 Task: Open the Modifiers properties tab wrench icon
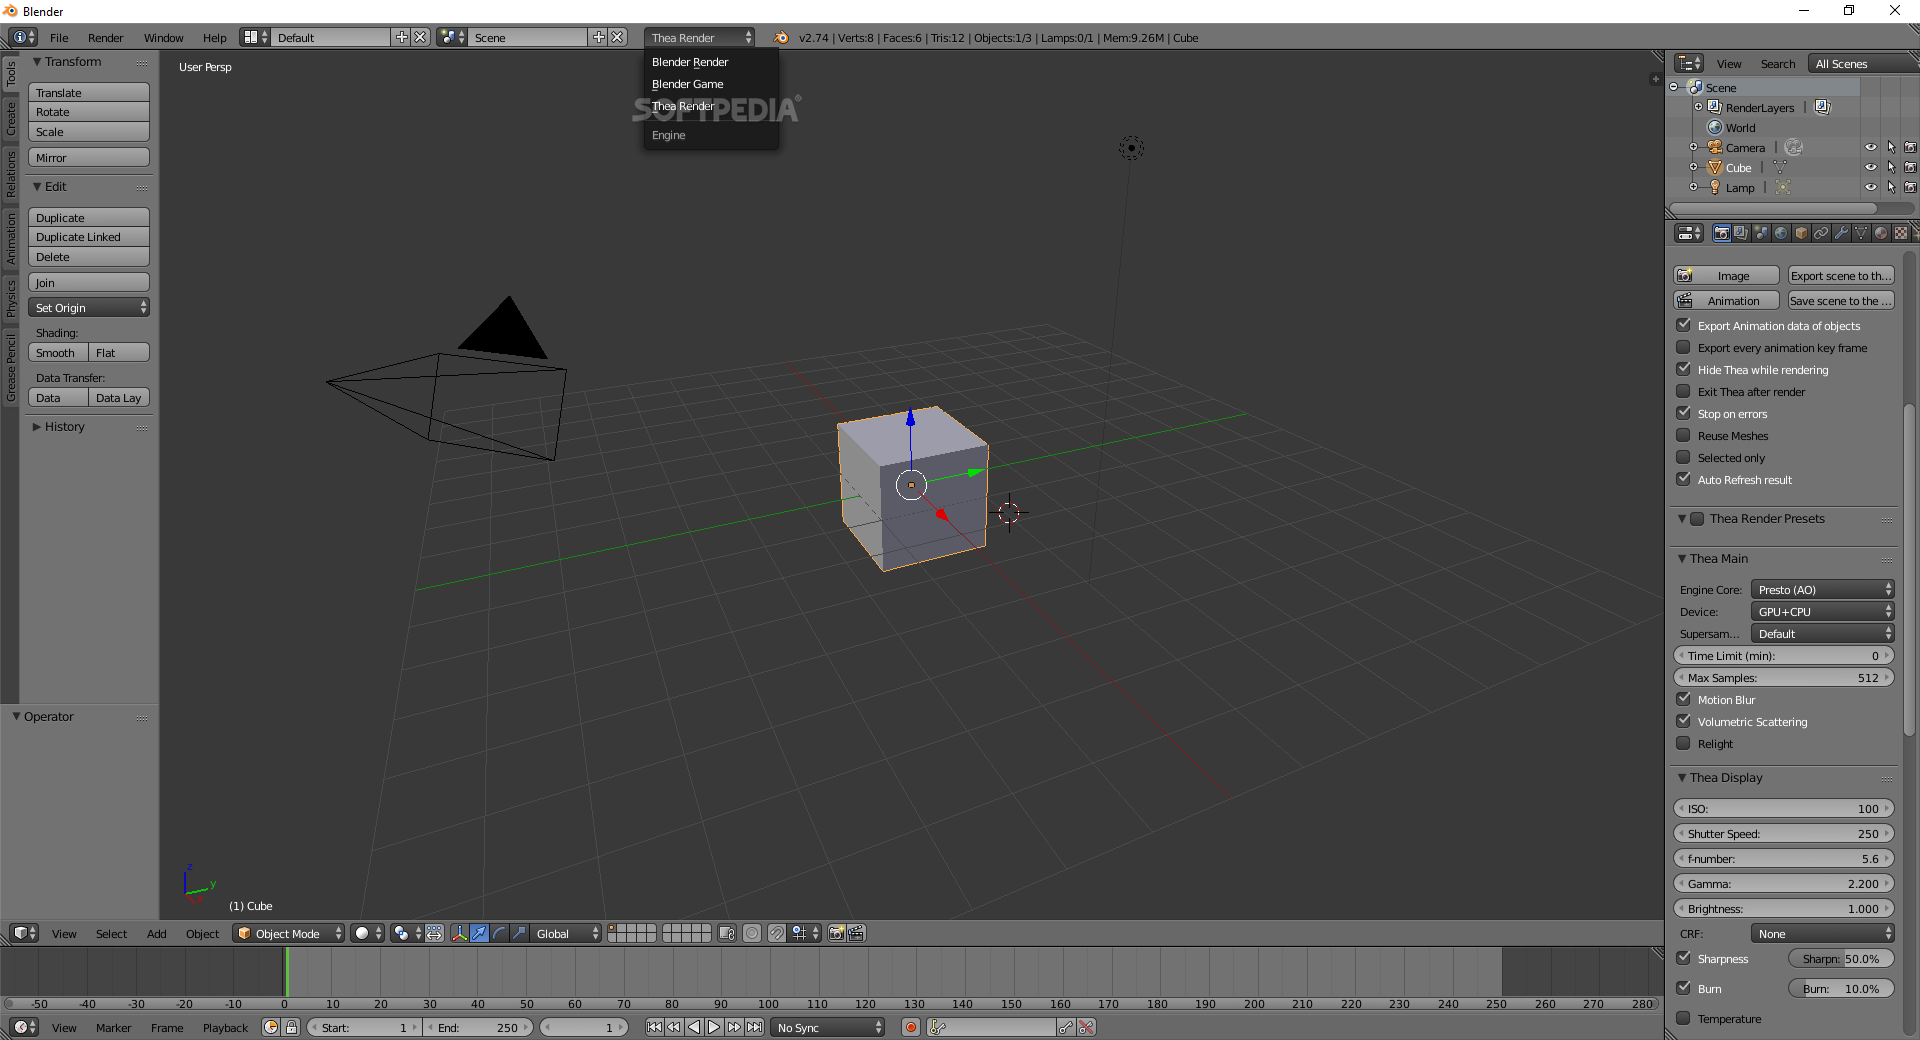(1841, 233)
